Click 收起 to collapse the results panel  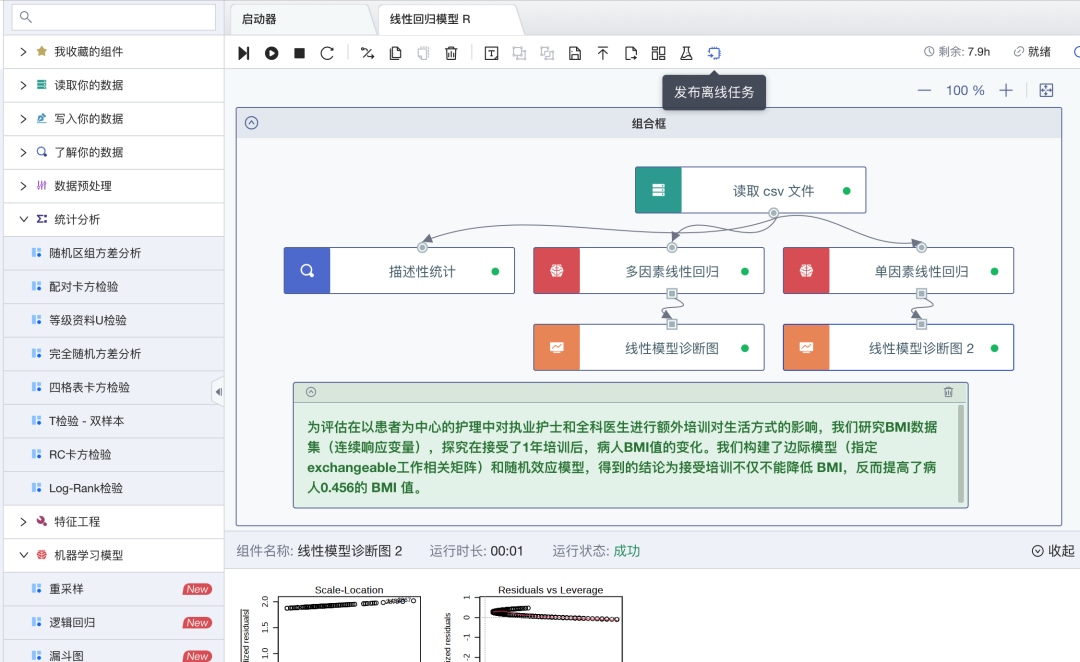point(1051,549)
